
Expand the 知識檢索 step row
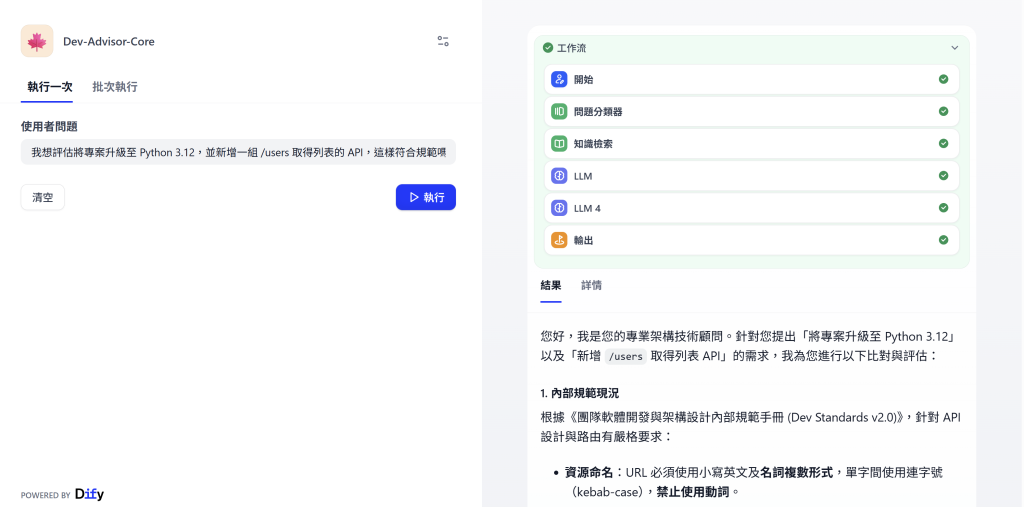(752, 144)
